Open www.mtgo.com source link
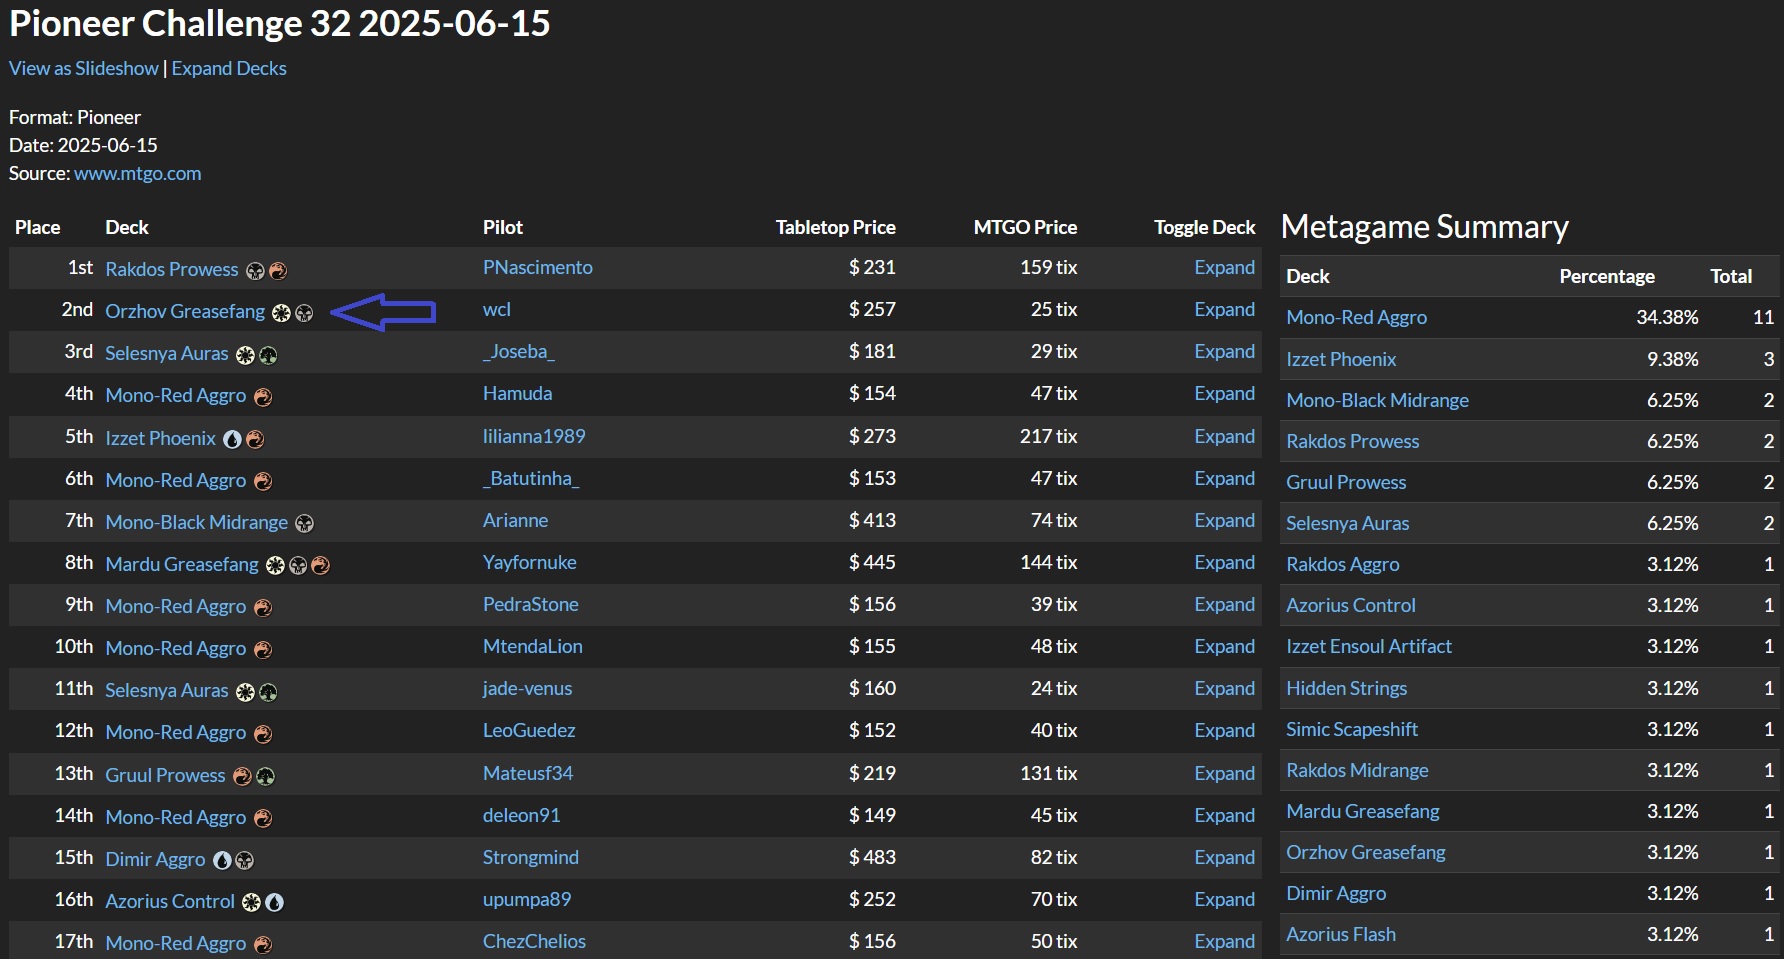 pyautogui.click(x=138, y=173)
